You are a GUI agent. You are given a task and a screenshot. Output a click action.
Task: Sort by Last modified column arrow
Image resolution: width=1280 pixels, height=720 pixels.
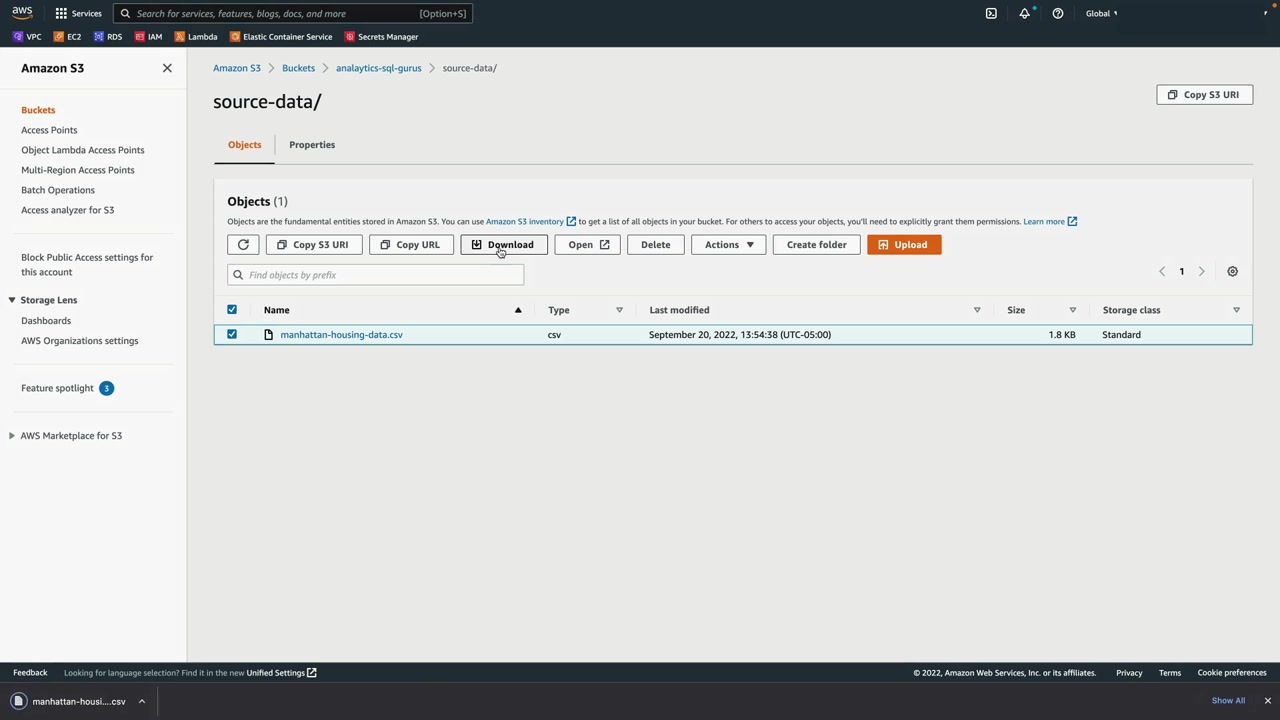click(977, 310)
